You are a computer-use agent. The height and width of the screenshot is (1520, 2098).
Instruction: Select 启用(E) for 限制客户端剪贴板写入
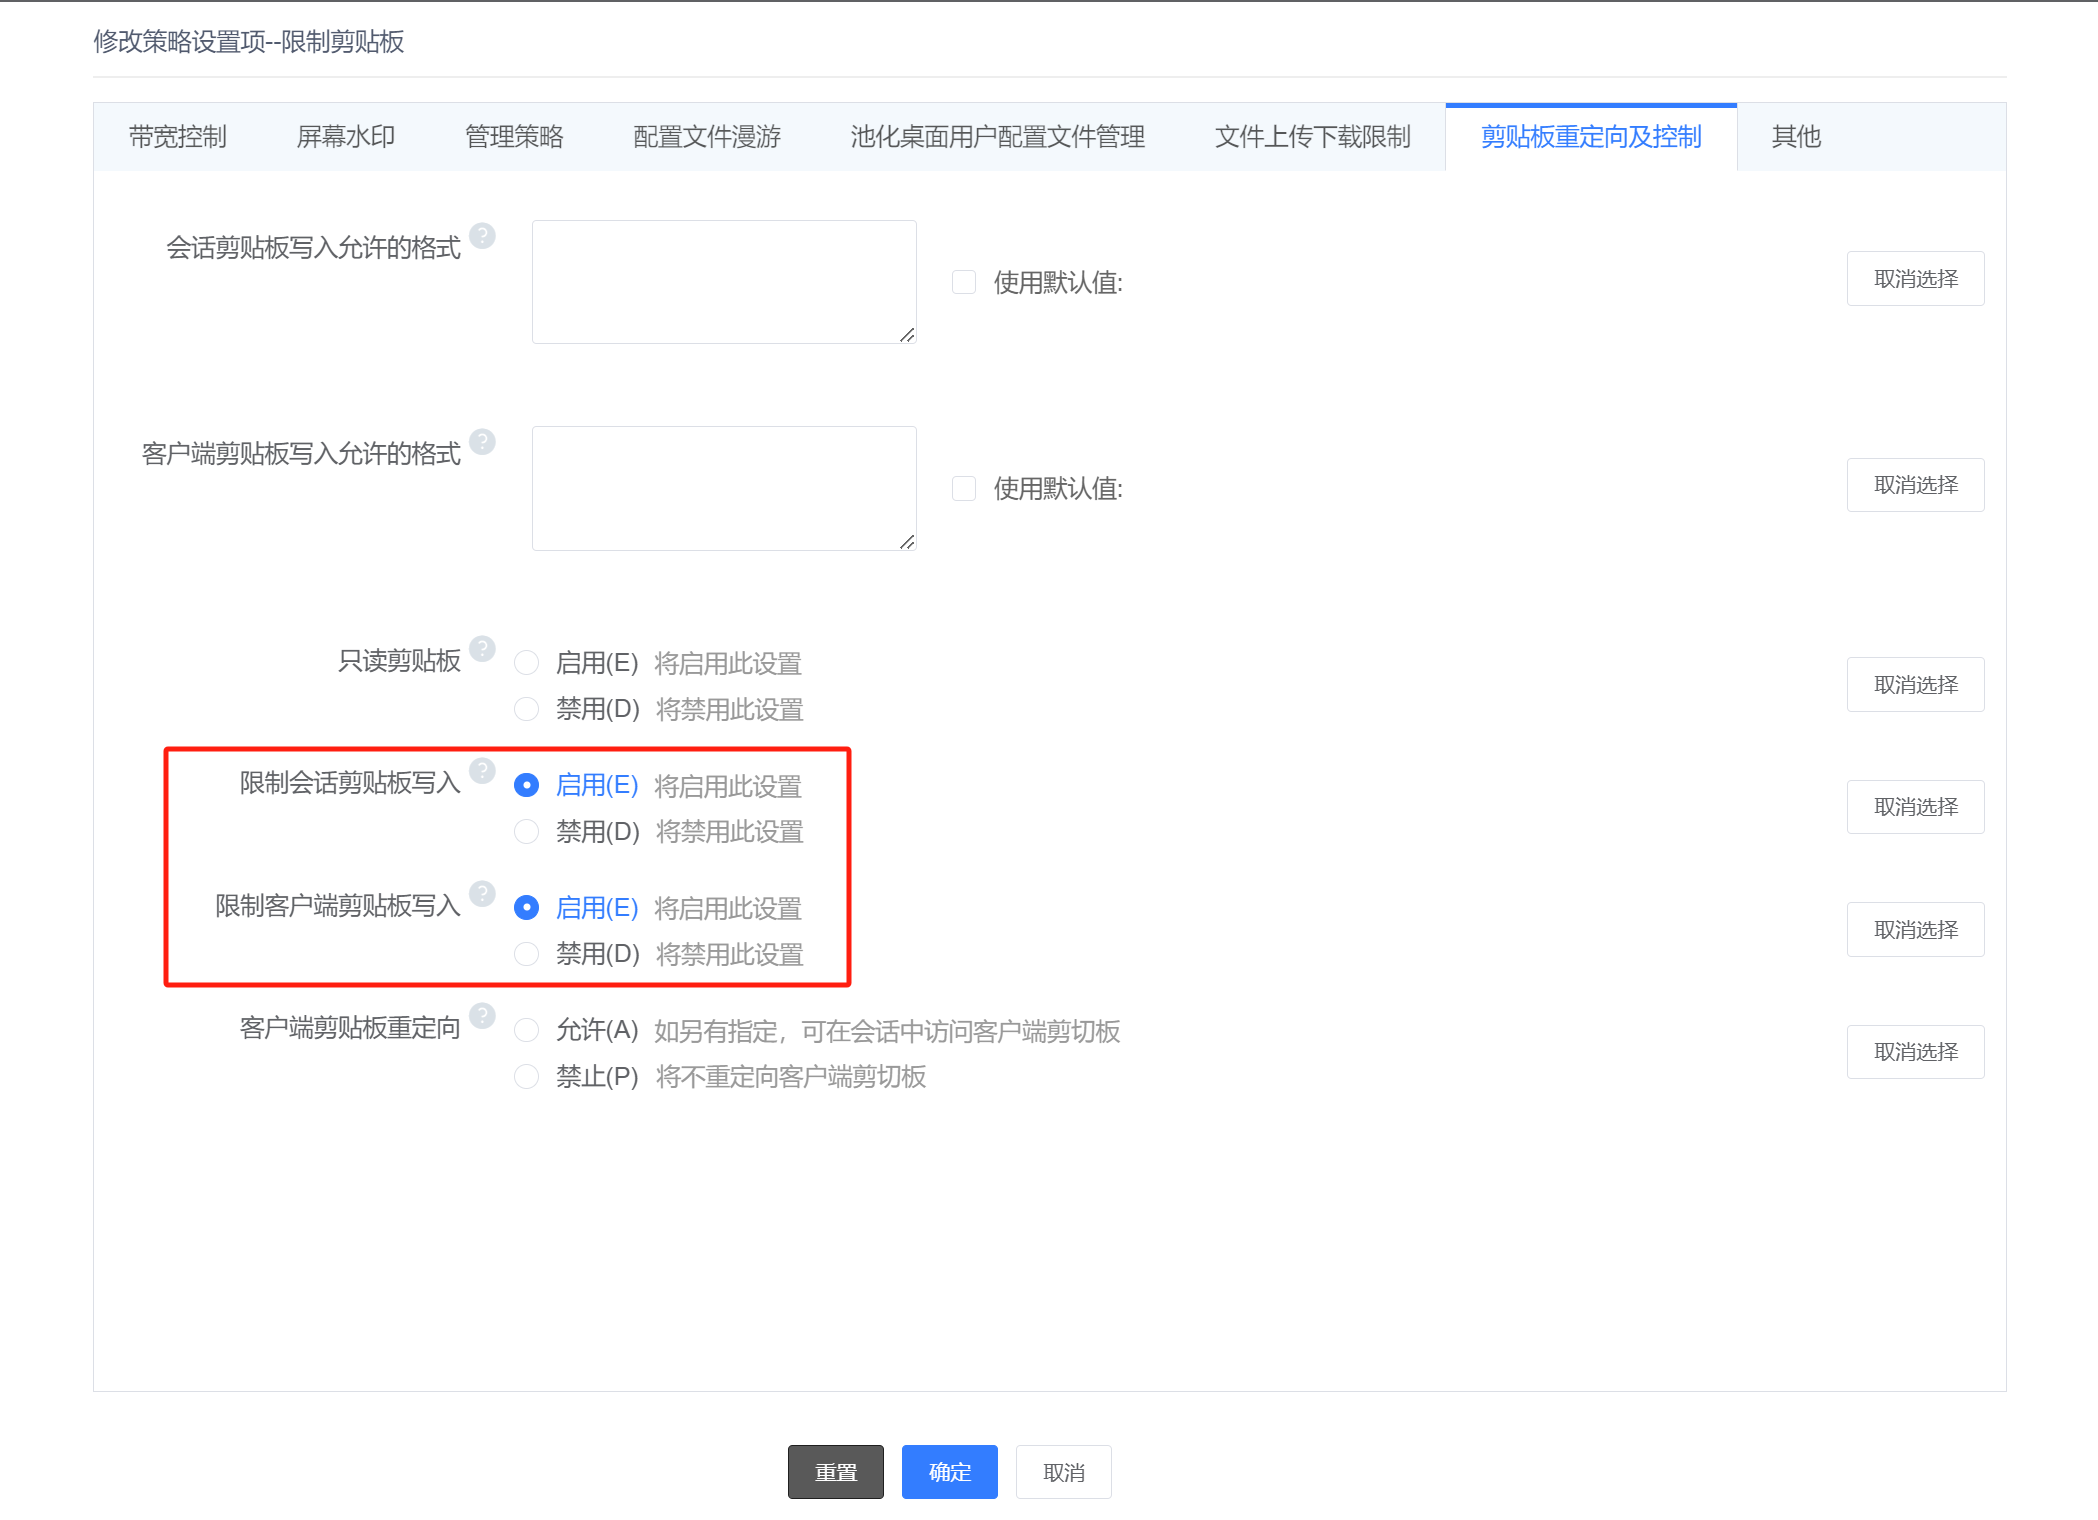[526, 908]
